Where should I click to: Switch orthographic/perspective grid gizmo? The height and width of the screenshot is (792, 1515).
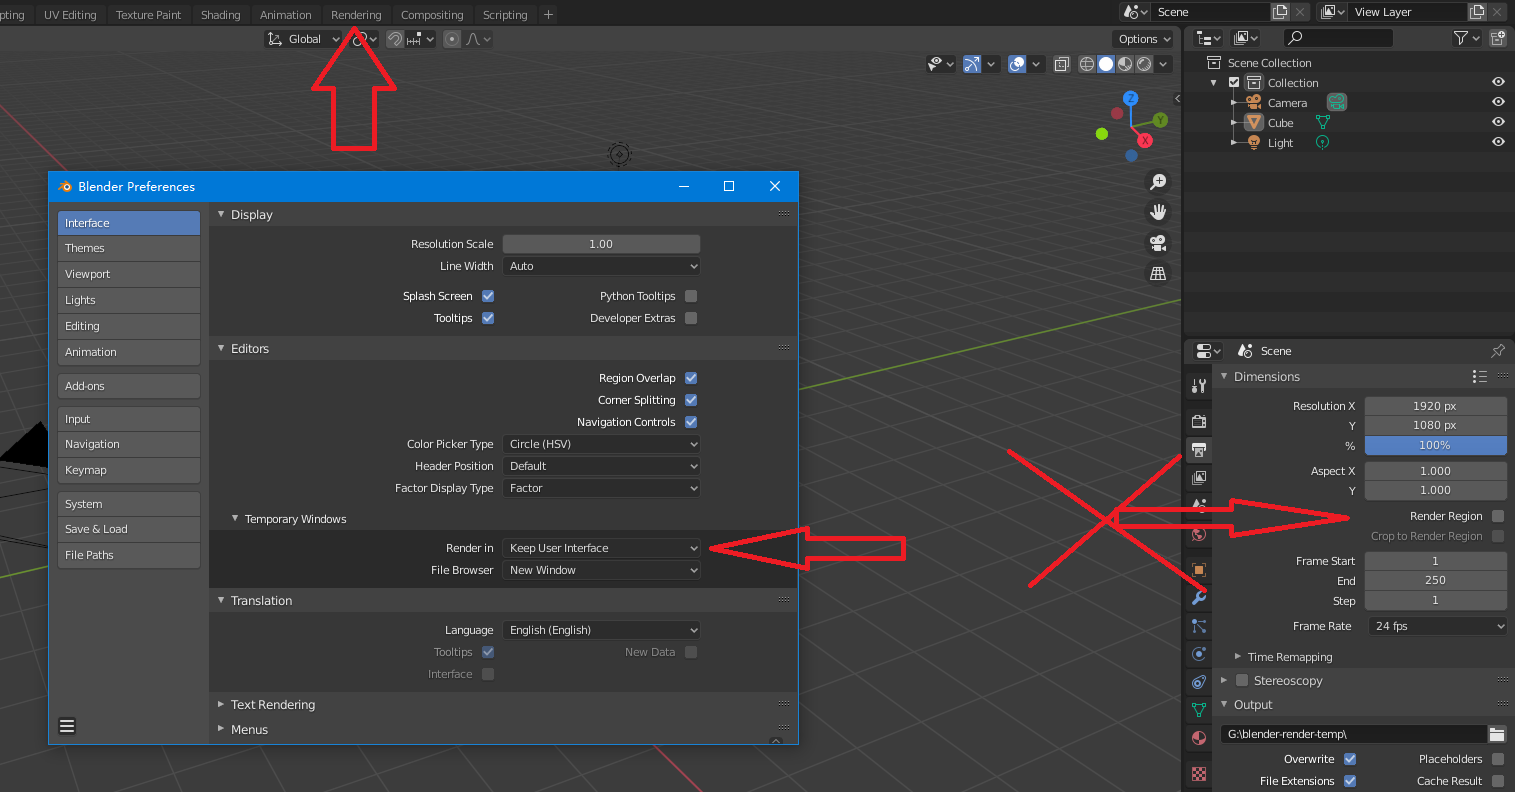(x=1158, y=273)
